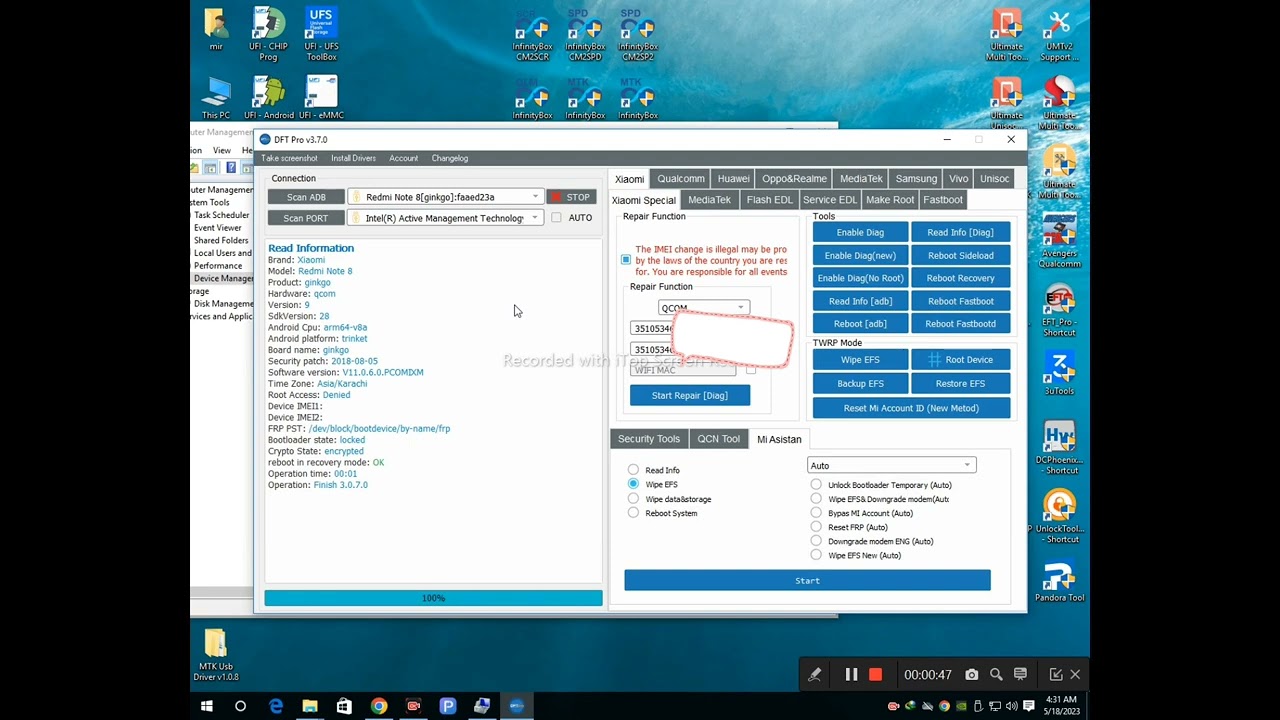Select the Pandora Tool desktop icon

click(1059, 582)
